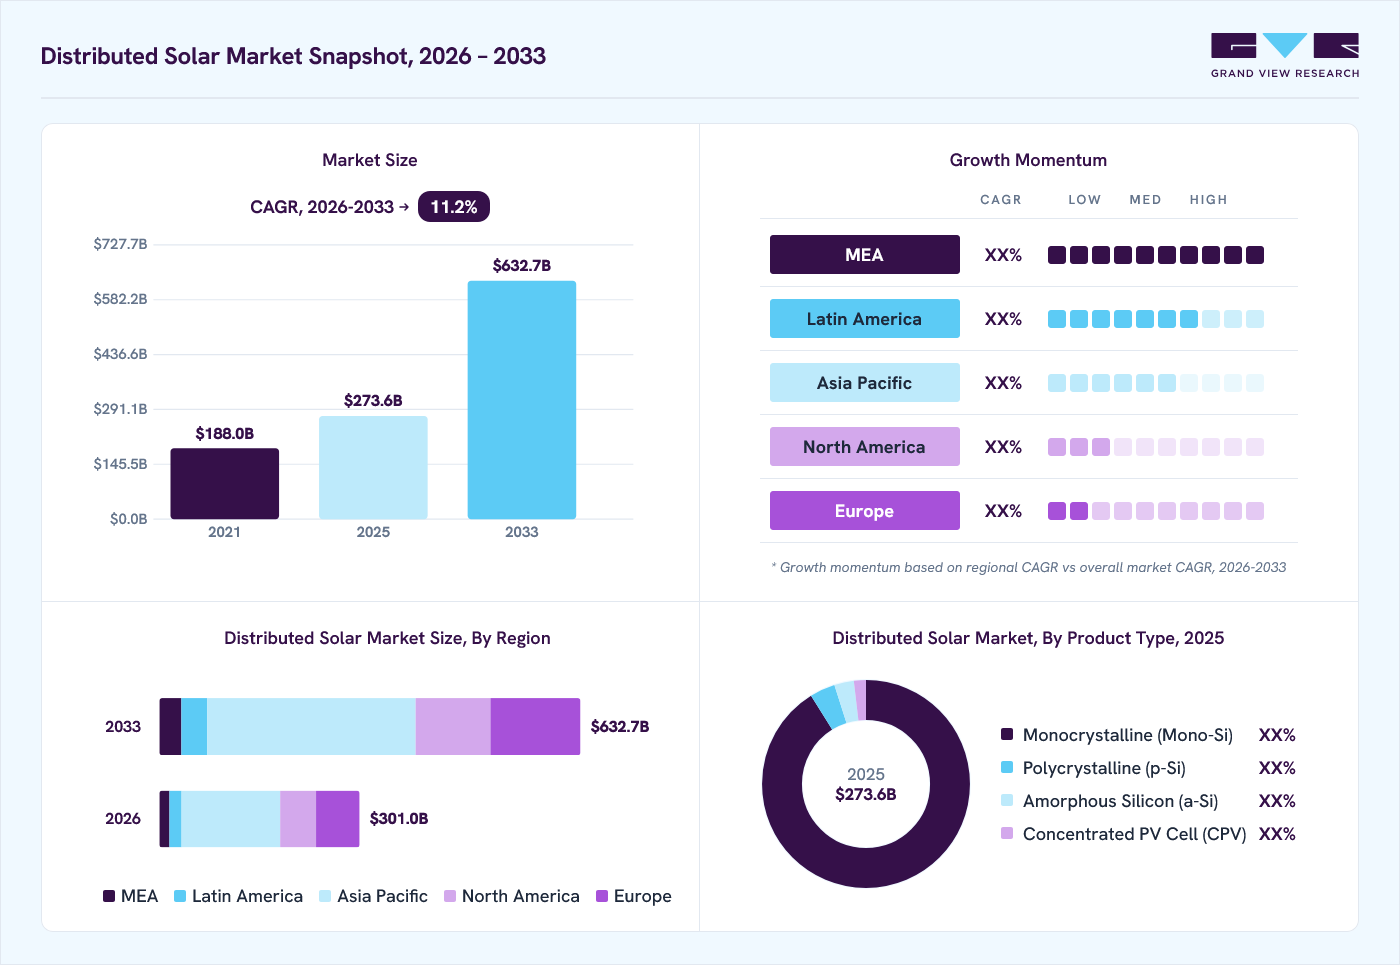Click the $727.7B y-axis label
The image size is (1400, 965).
click(120, 244)
